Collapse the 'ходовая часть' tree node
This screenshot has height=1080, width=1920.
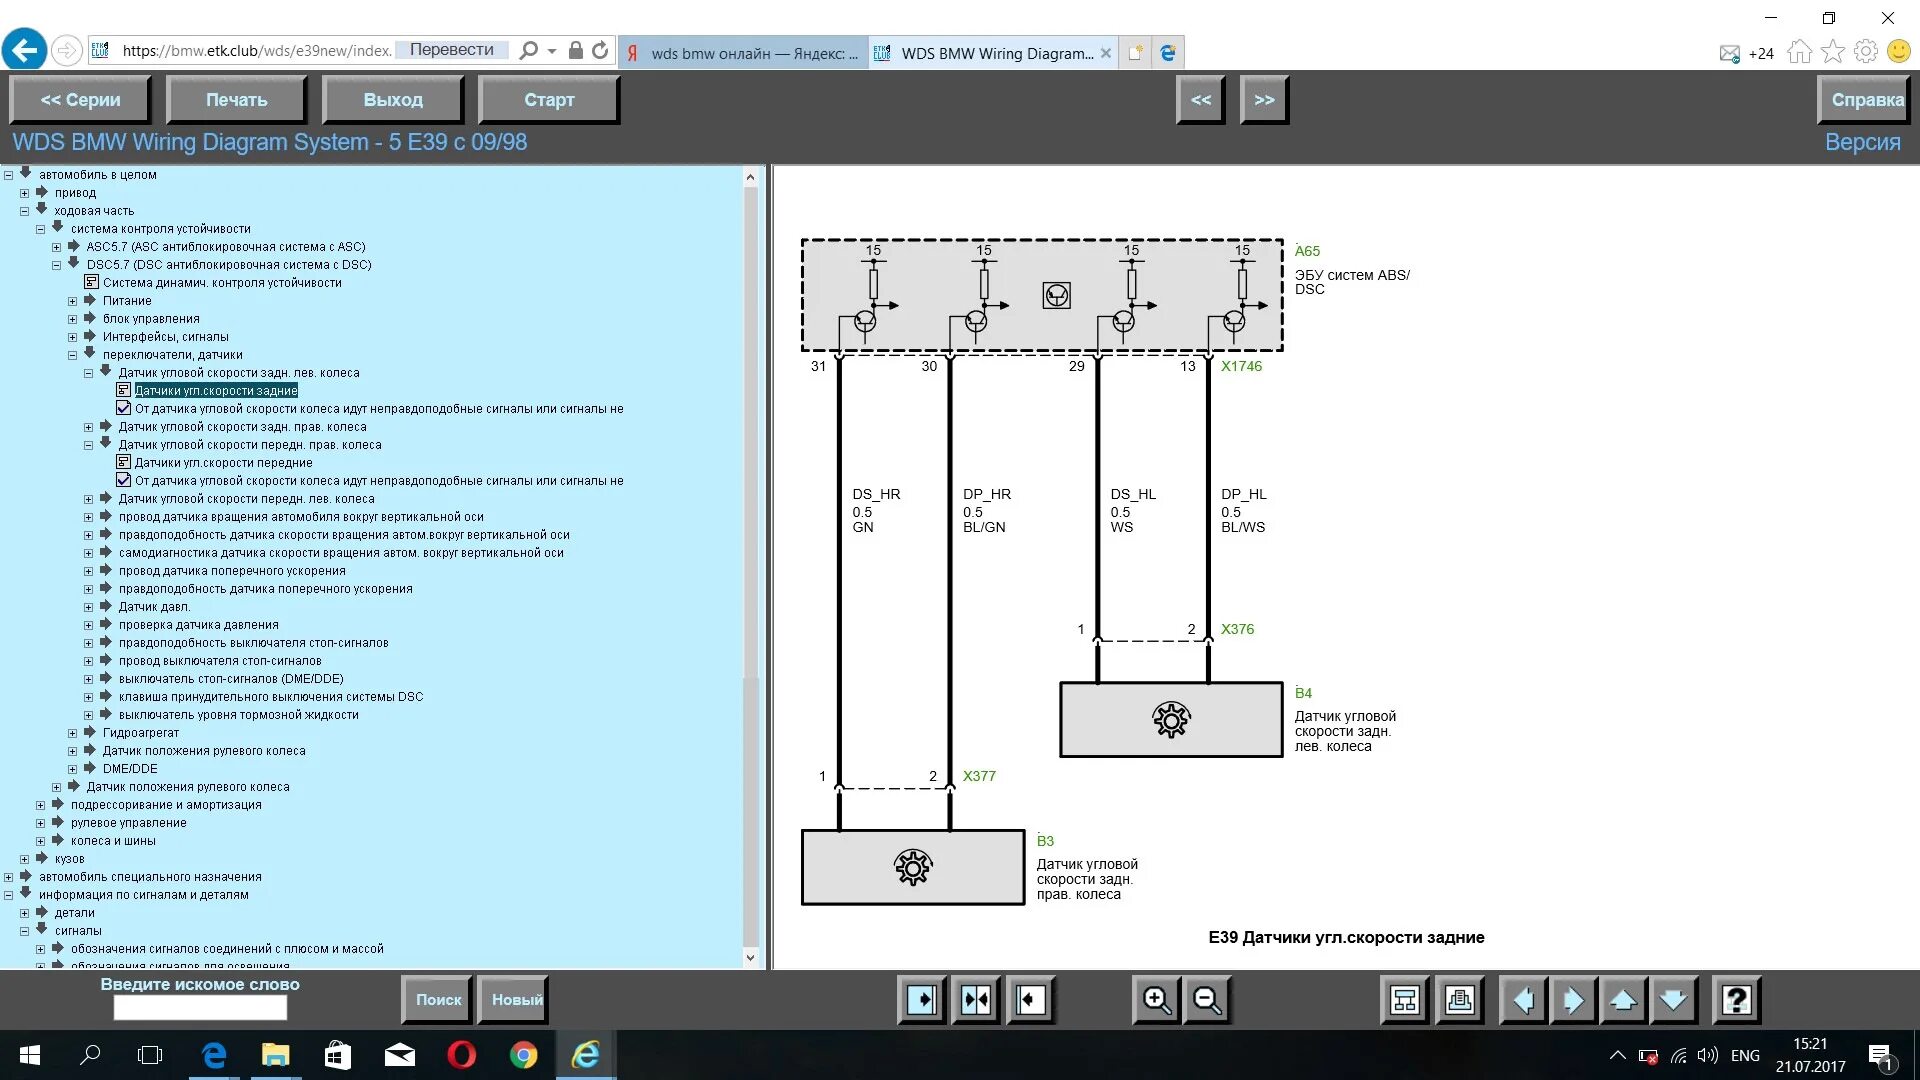pos(25,211)
